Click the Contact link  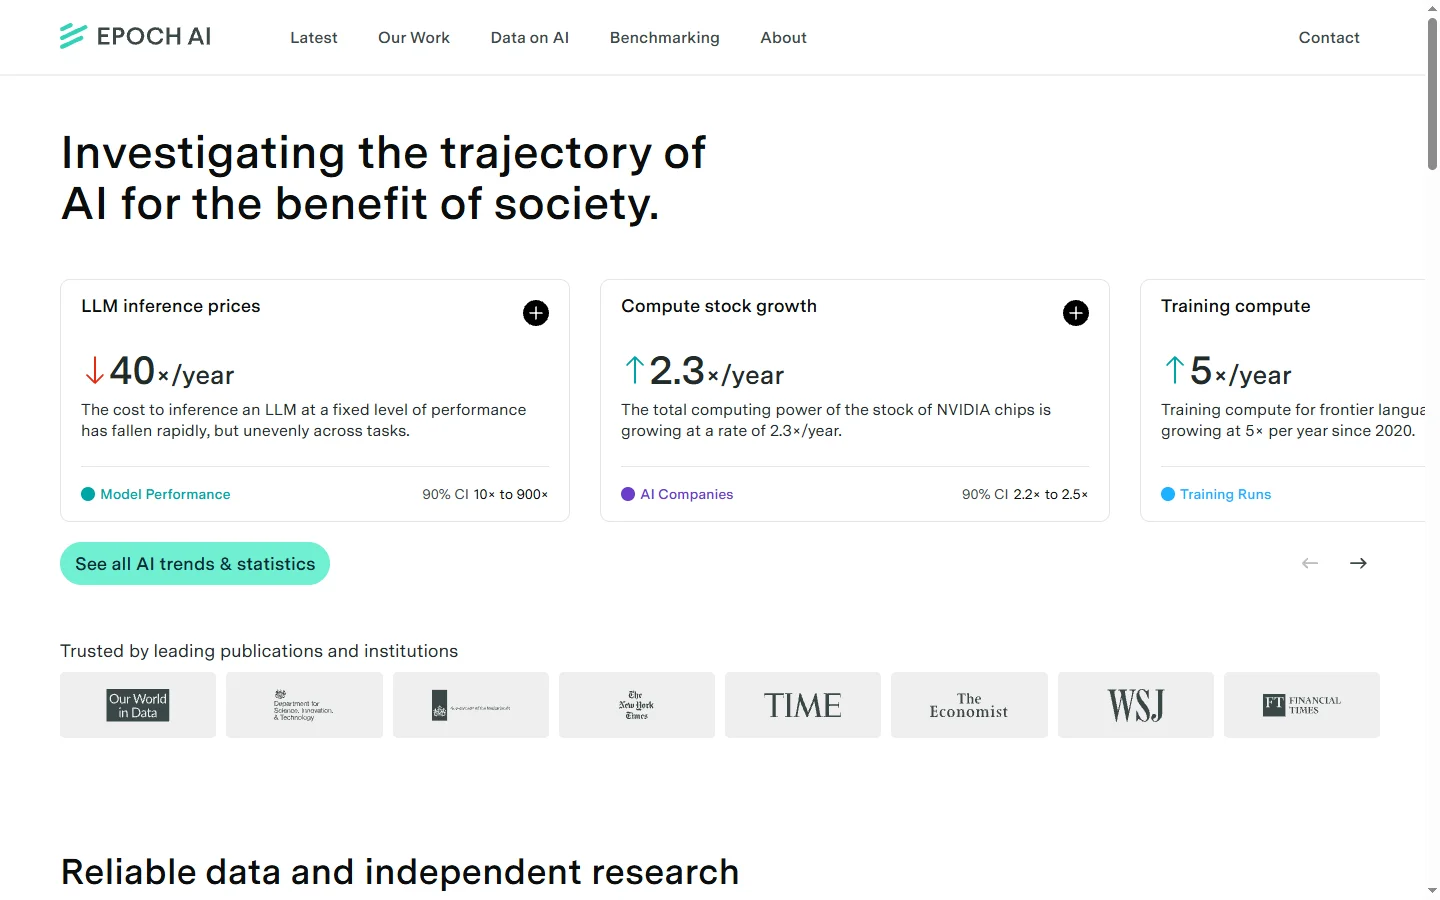[x=1329, y=38]
